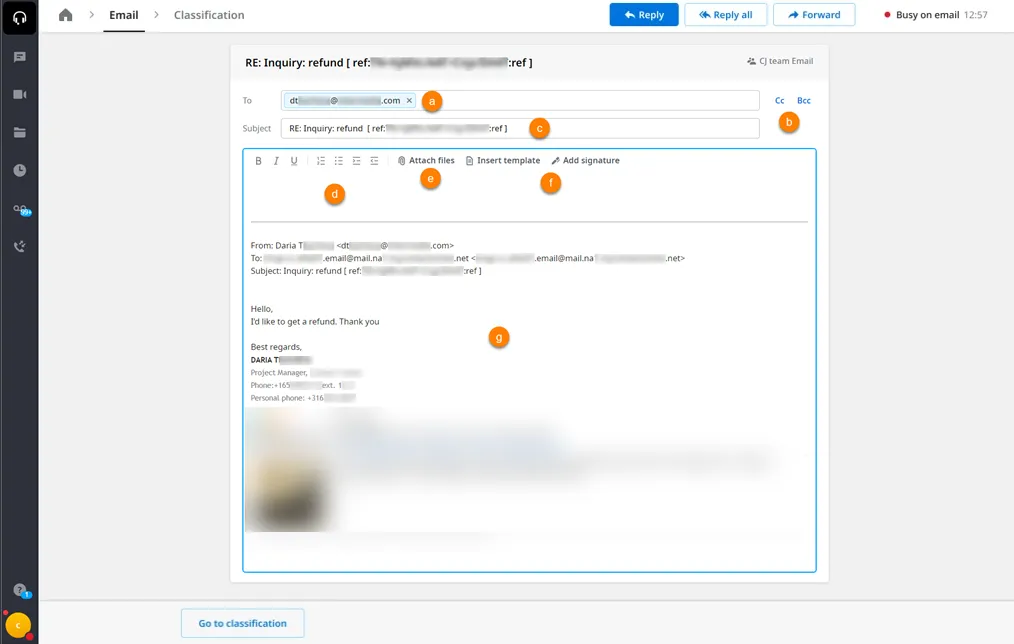1014x644 pixels.
Task: Open the search sidebar icon with 99+ badge
Action: point(21,209)
